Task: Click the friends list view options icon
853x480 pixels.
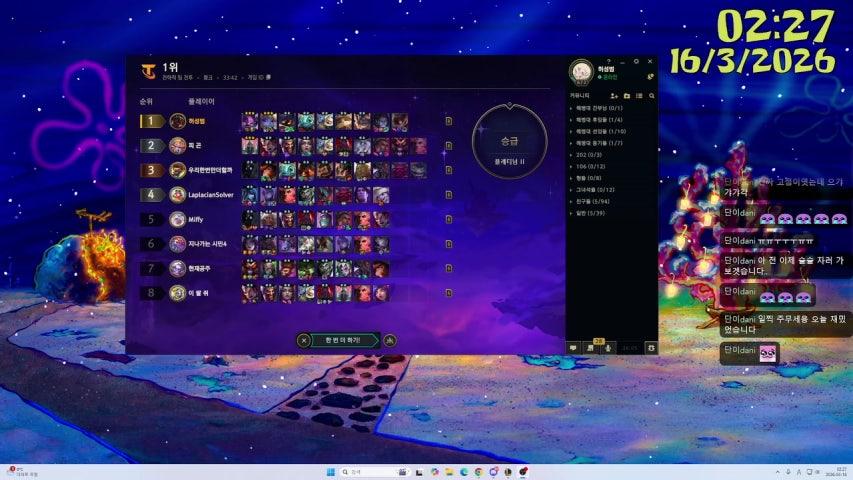Action: point(639,96)
